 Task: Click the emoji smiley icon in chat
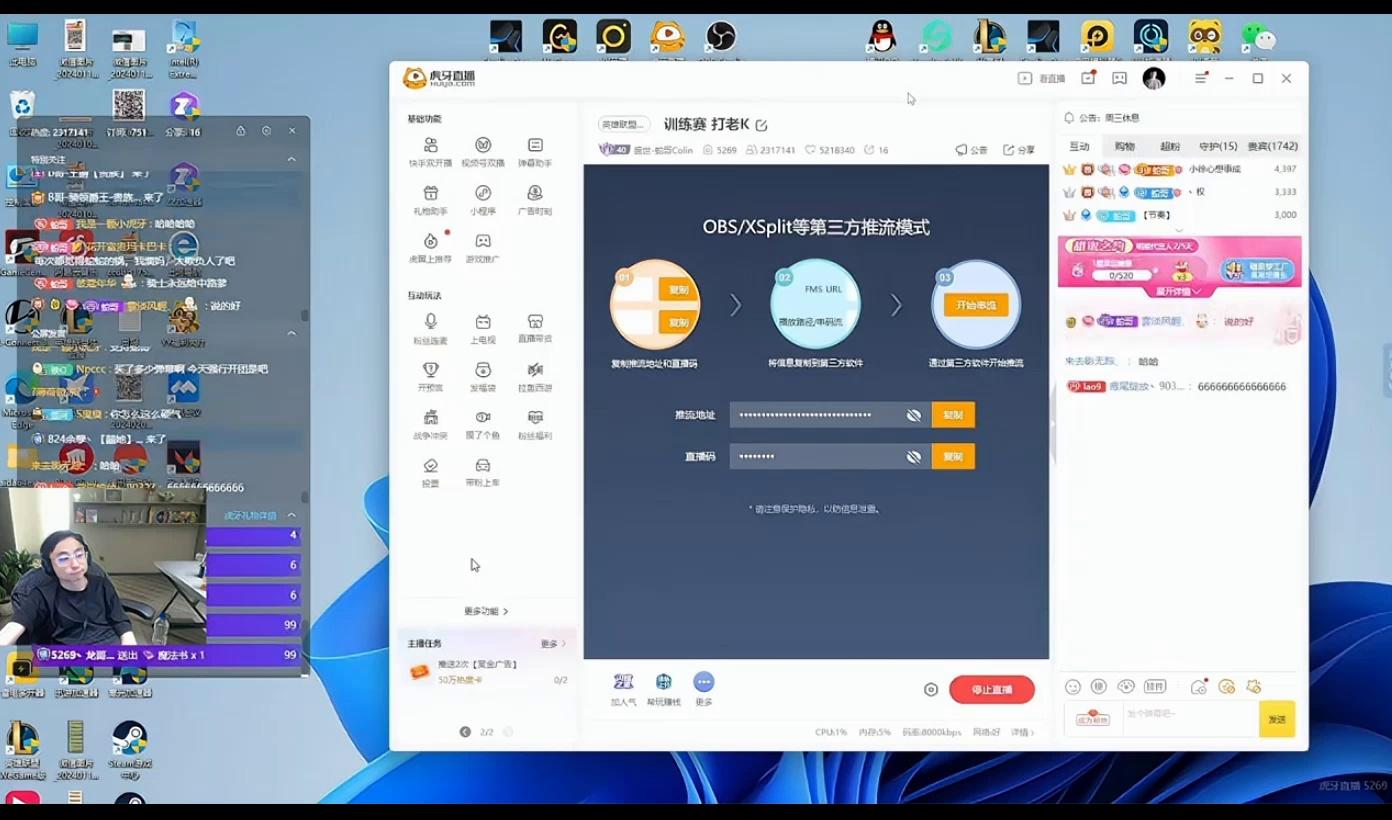1073,687
